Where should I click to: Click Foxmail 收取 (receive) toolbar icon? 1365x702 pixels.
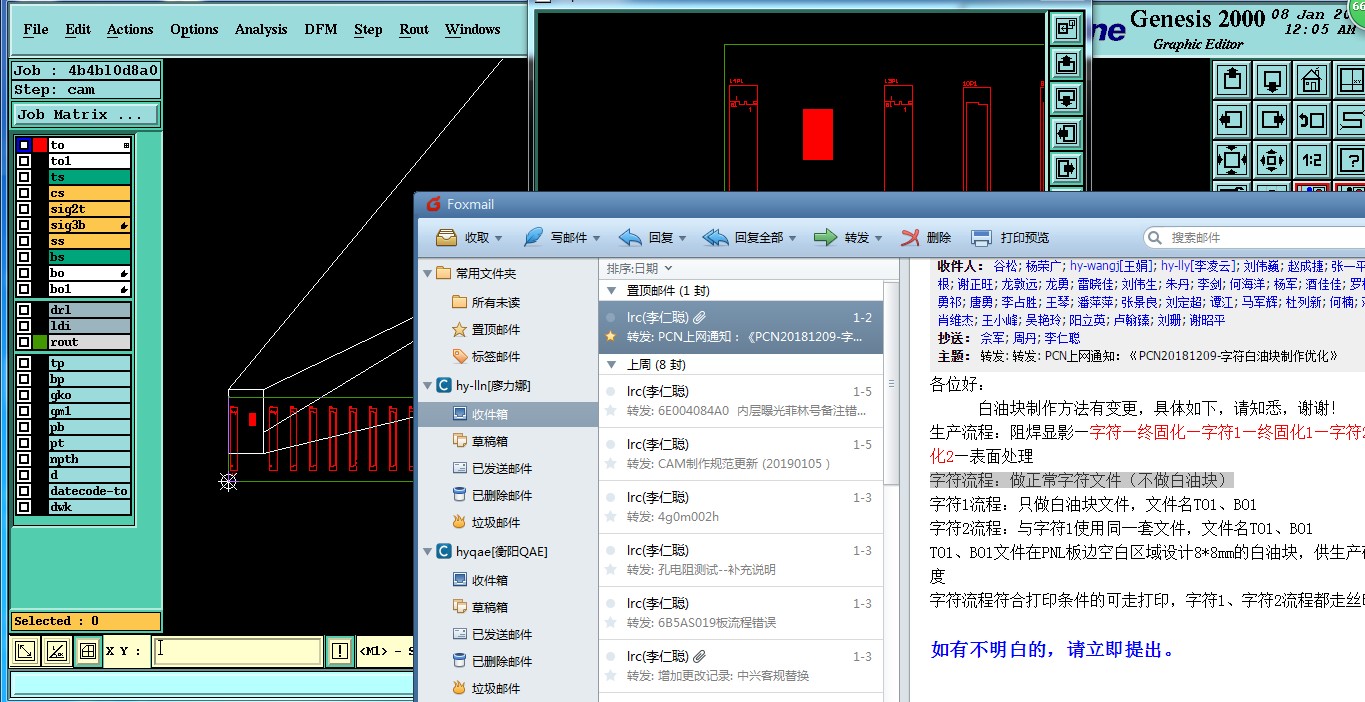447,238
